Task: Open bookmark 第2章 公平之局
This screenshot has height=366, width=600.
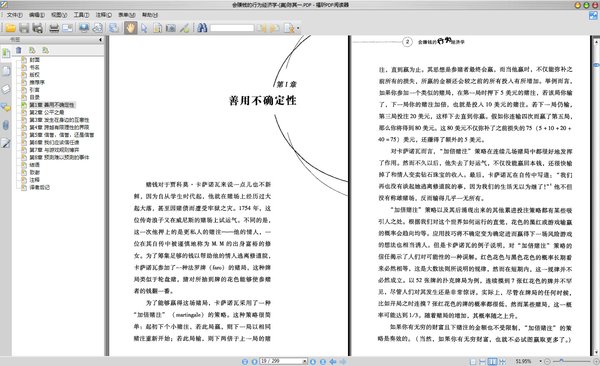Action: click(47, 112)
